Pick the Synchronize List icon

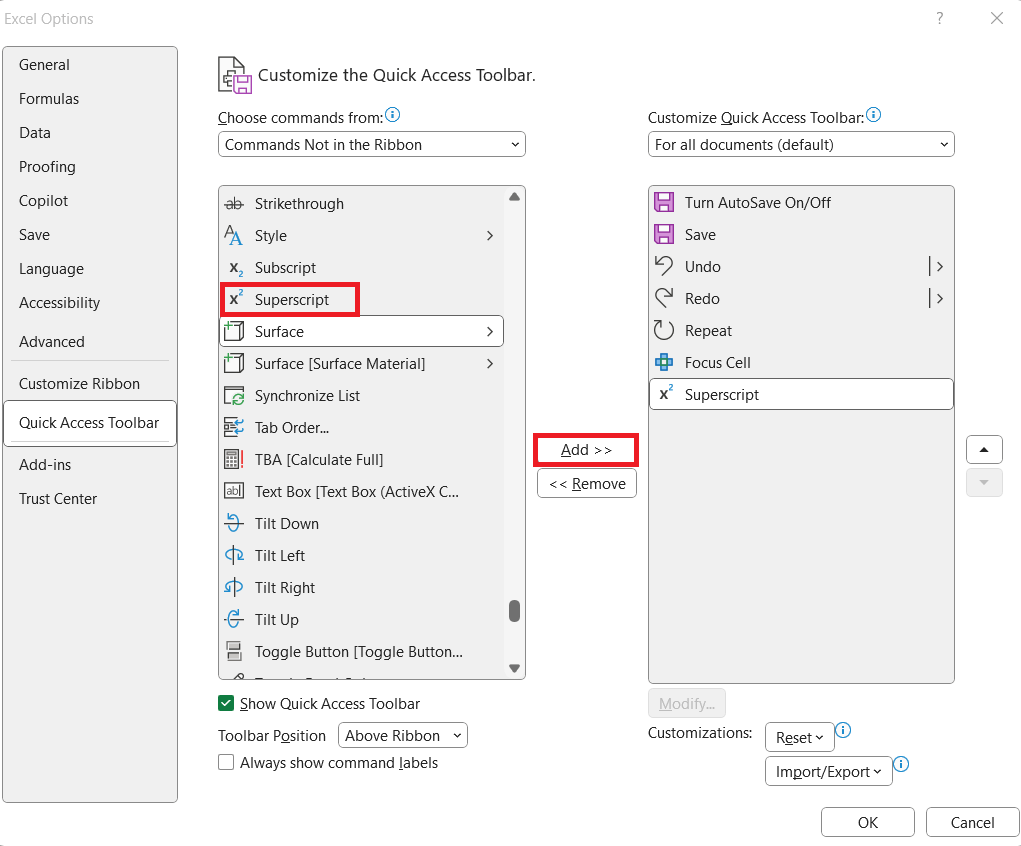click(x=234, y=395)
